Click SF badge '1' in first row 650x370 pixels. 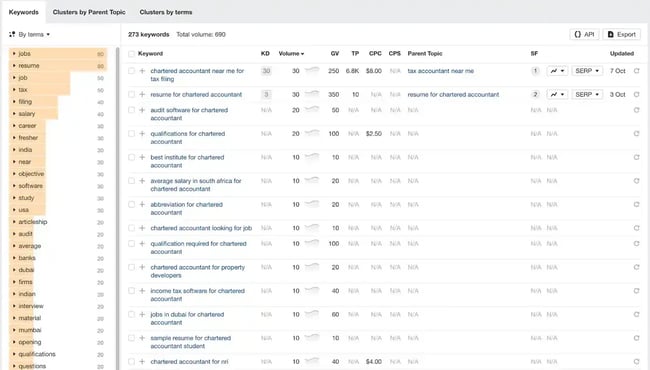pos(535,71)
